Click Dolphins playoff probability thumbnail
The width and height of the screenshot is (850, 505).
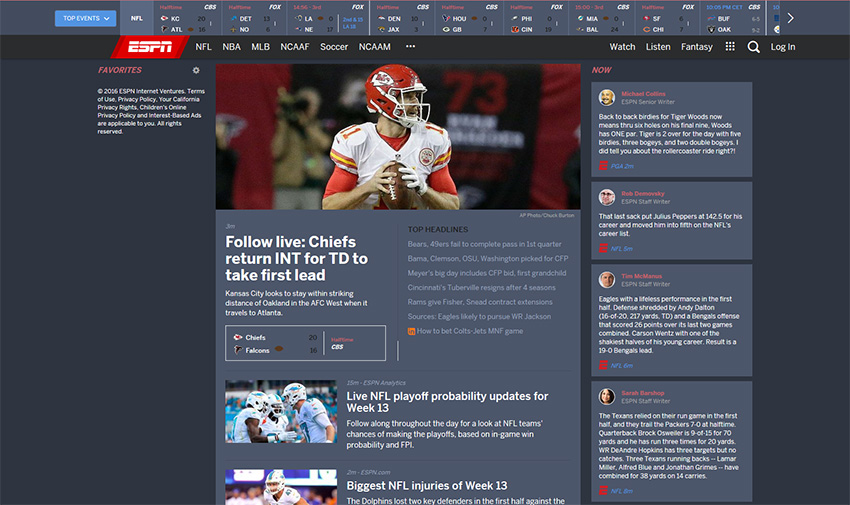tap(281, 411)
